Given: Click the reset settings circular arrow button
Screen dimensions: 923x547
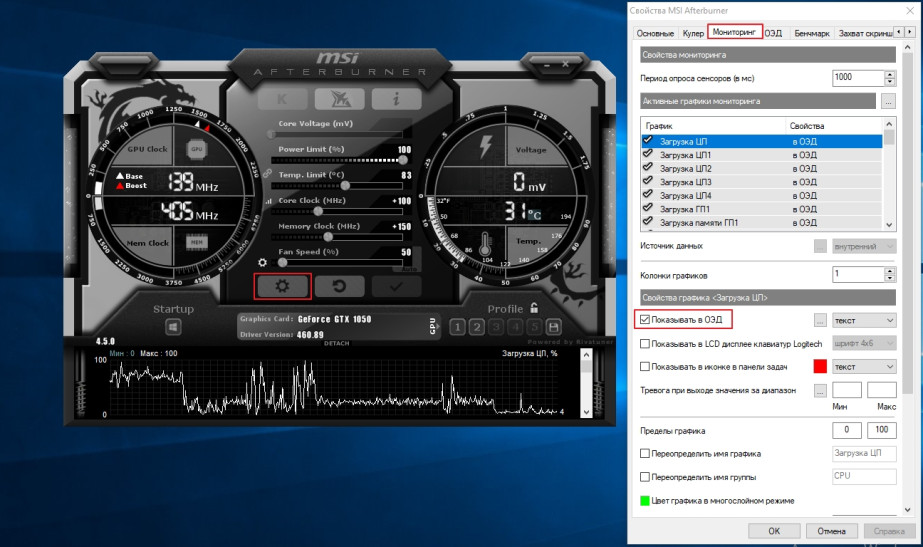Looking at the screenshot, I should (x=339, y=286).
